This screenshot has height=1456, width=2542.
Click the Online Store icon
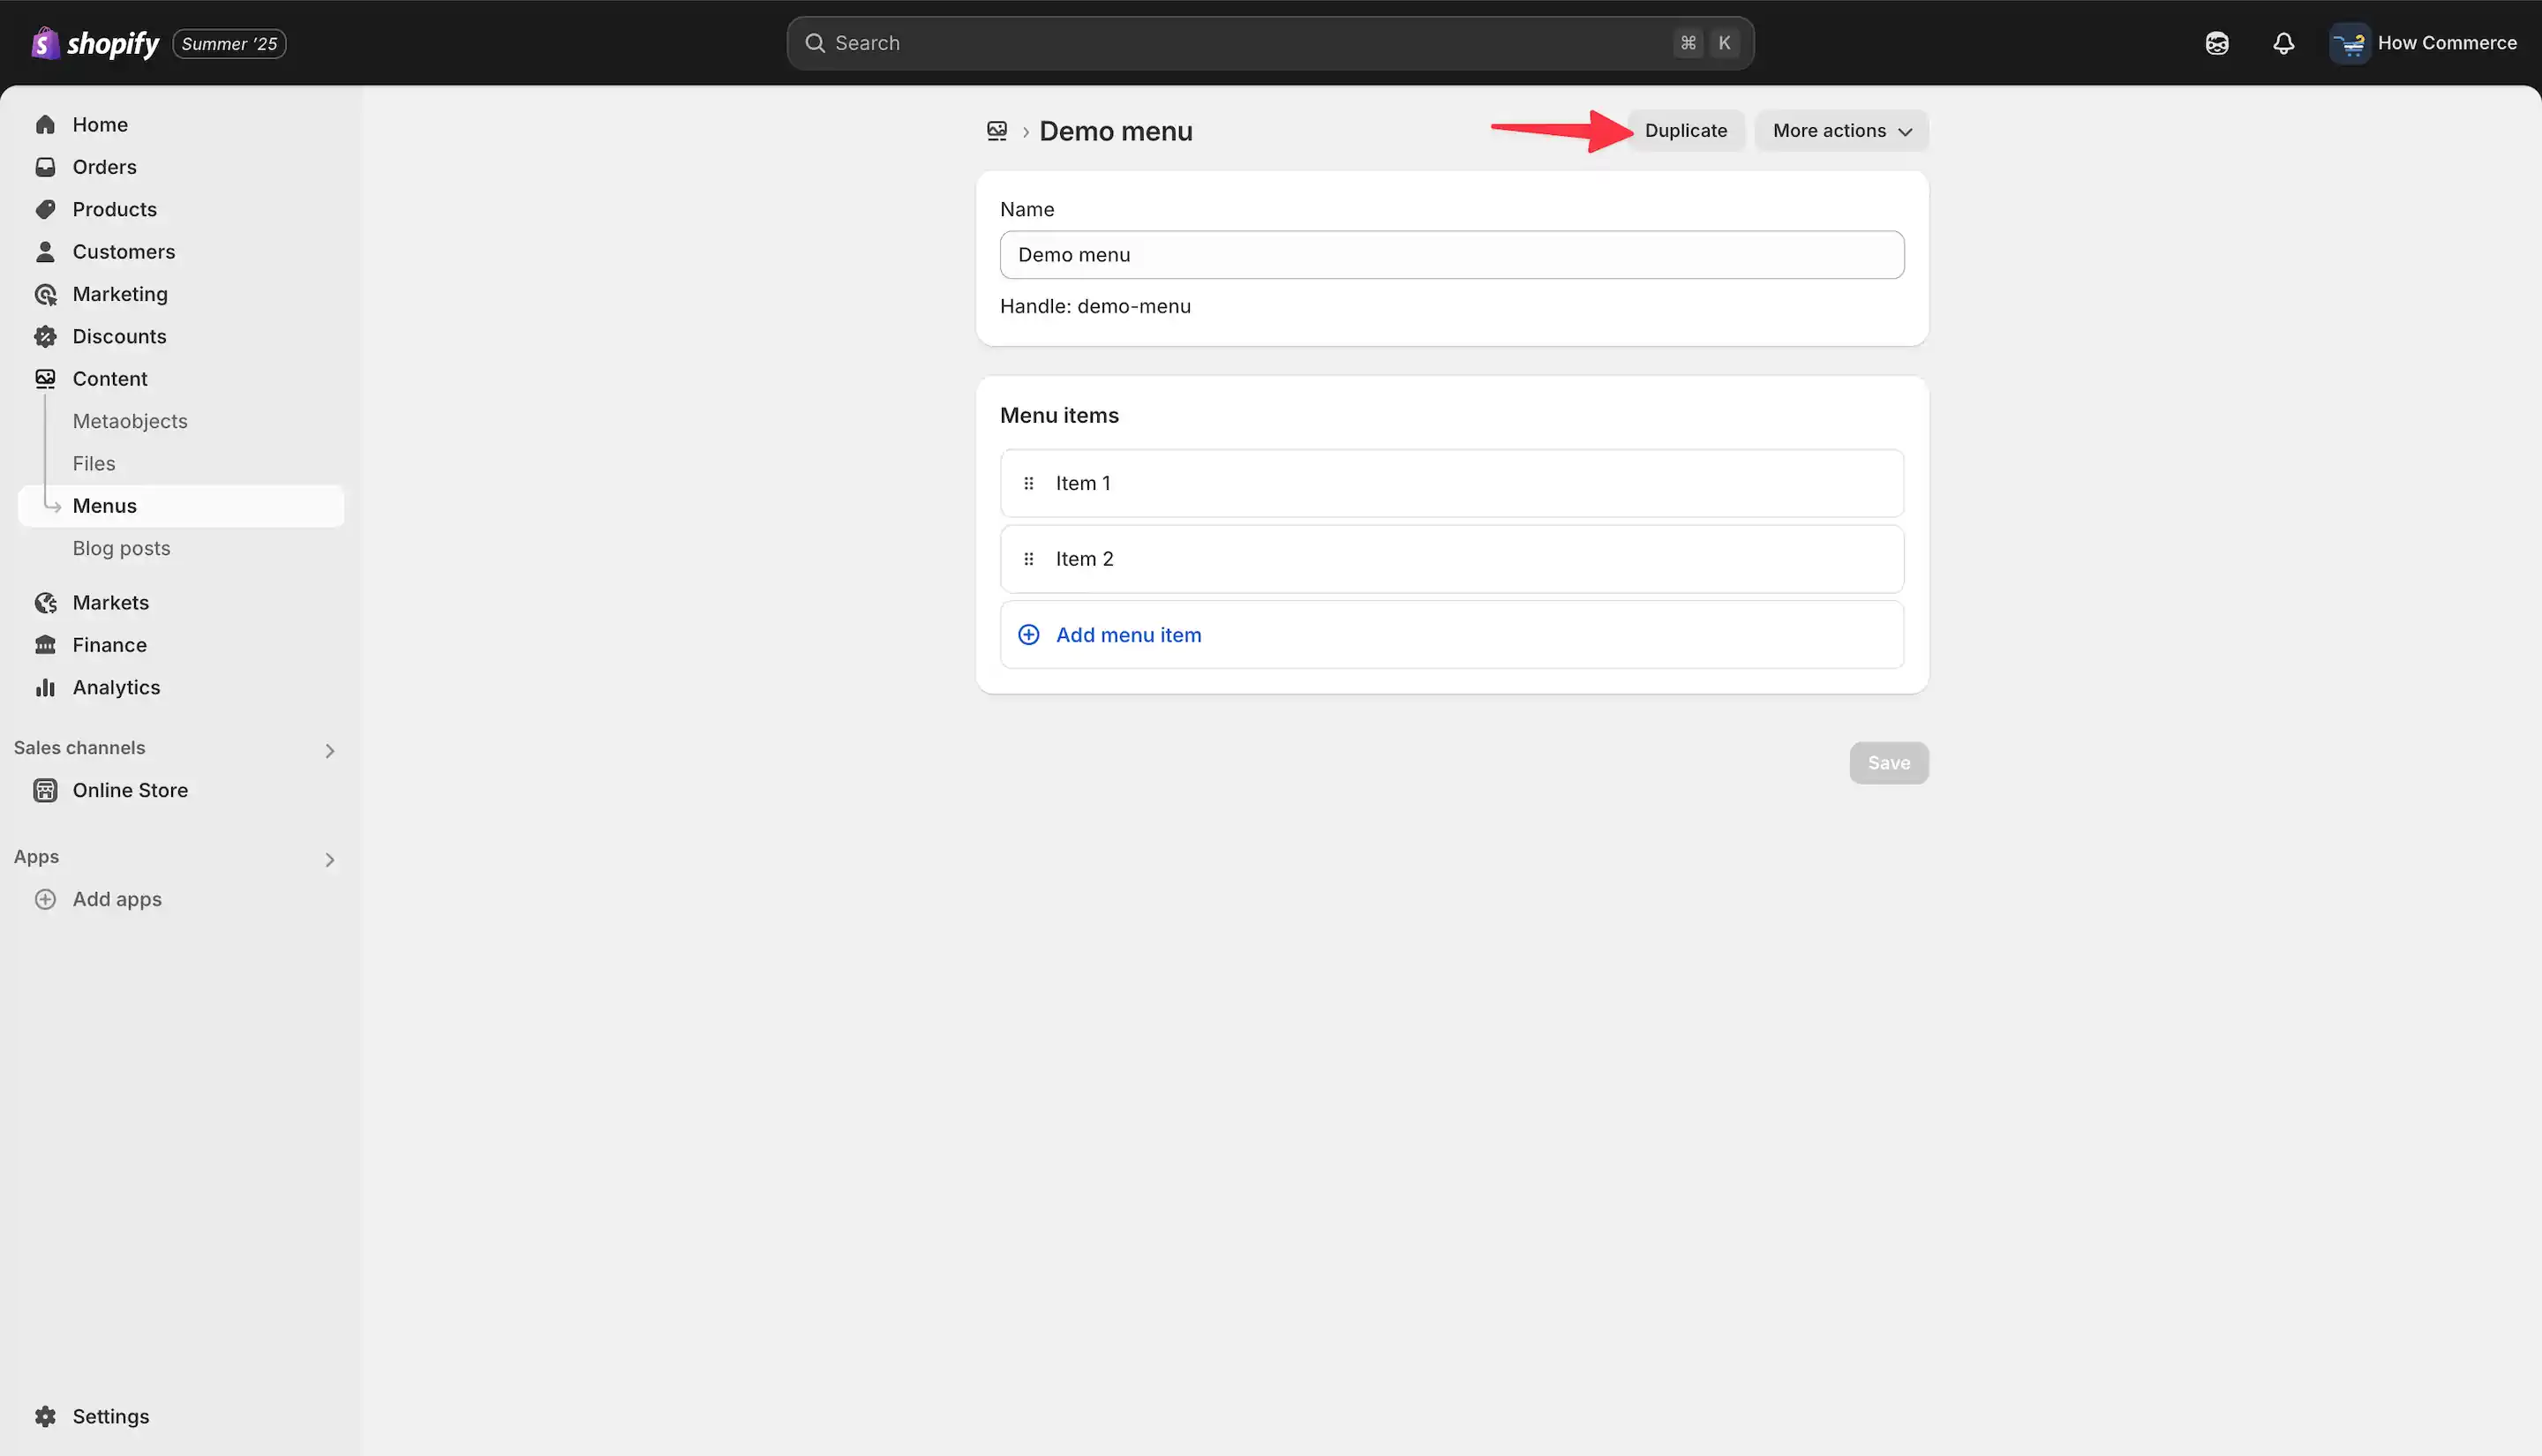pyautogui.click(x=45, y=790)
